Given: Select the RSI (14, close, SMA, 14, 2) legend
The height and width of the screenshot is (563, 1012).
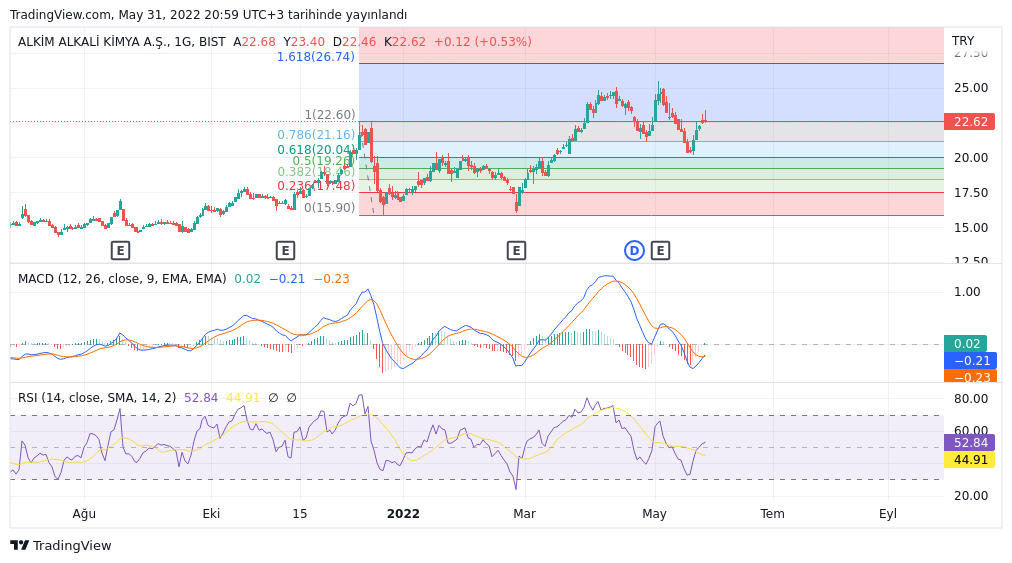Looking at the screenshot, I should point(97,398).
